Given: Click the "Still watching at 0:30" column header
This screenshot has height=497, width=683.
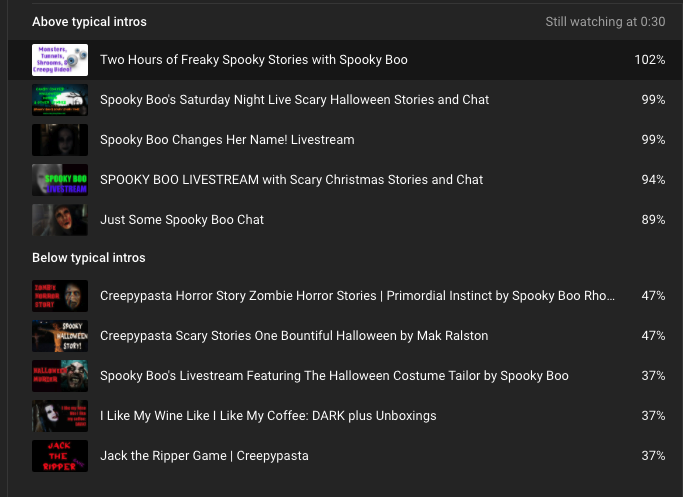Looking at the screenshot, I should coord(605,21).
